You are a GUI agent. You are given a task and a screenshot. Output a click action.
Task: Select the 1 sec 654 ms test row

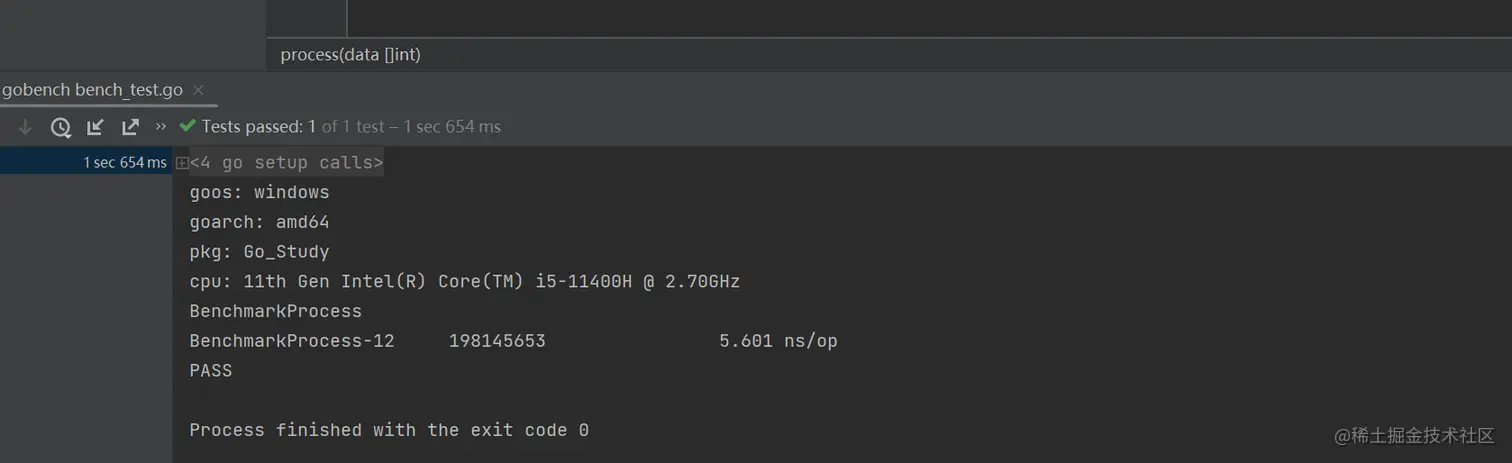(86, 162)
